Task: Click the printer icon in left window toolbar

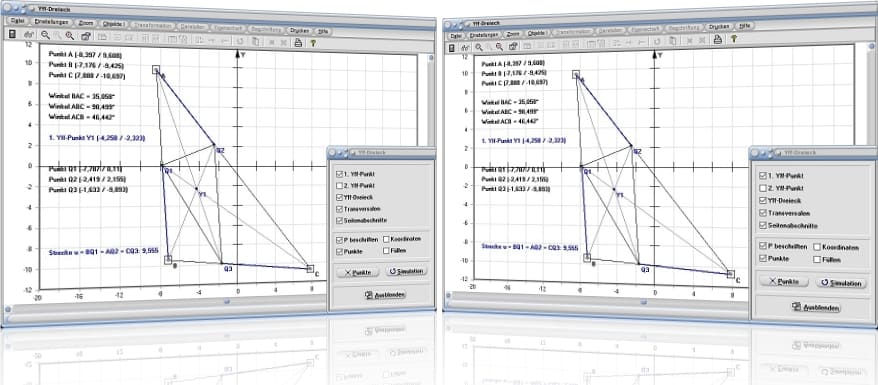Action: (299, 42)
